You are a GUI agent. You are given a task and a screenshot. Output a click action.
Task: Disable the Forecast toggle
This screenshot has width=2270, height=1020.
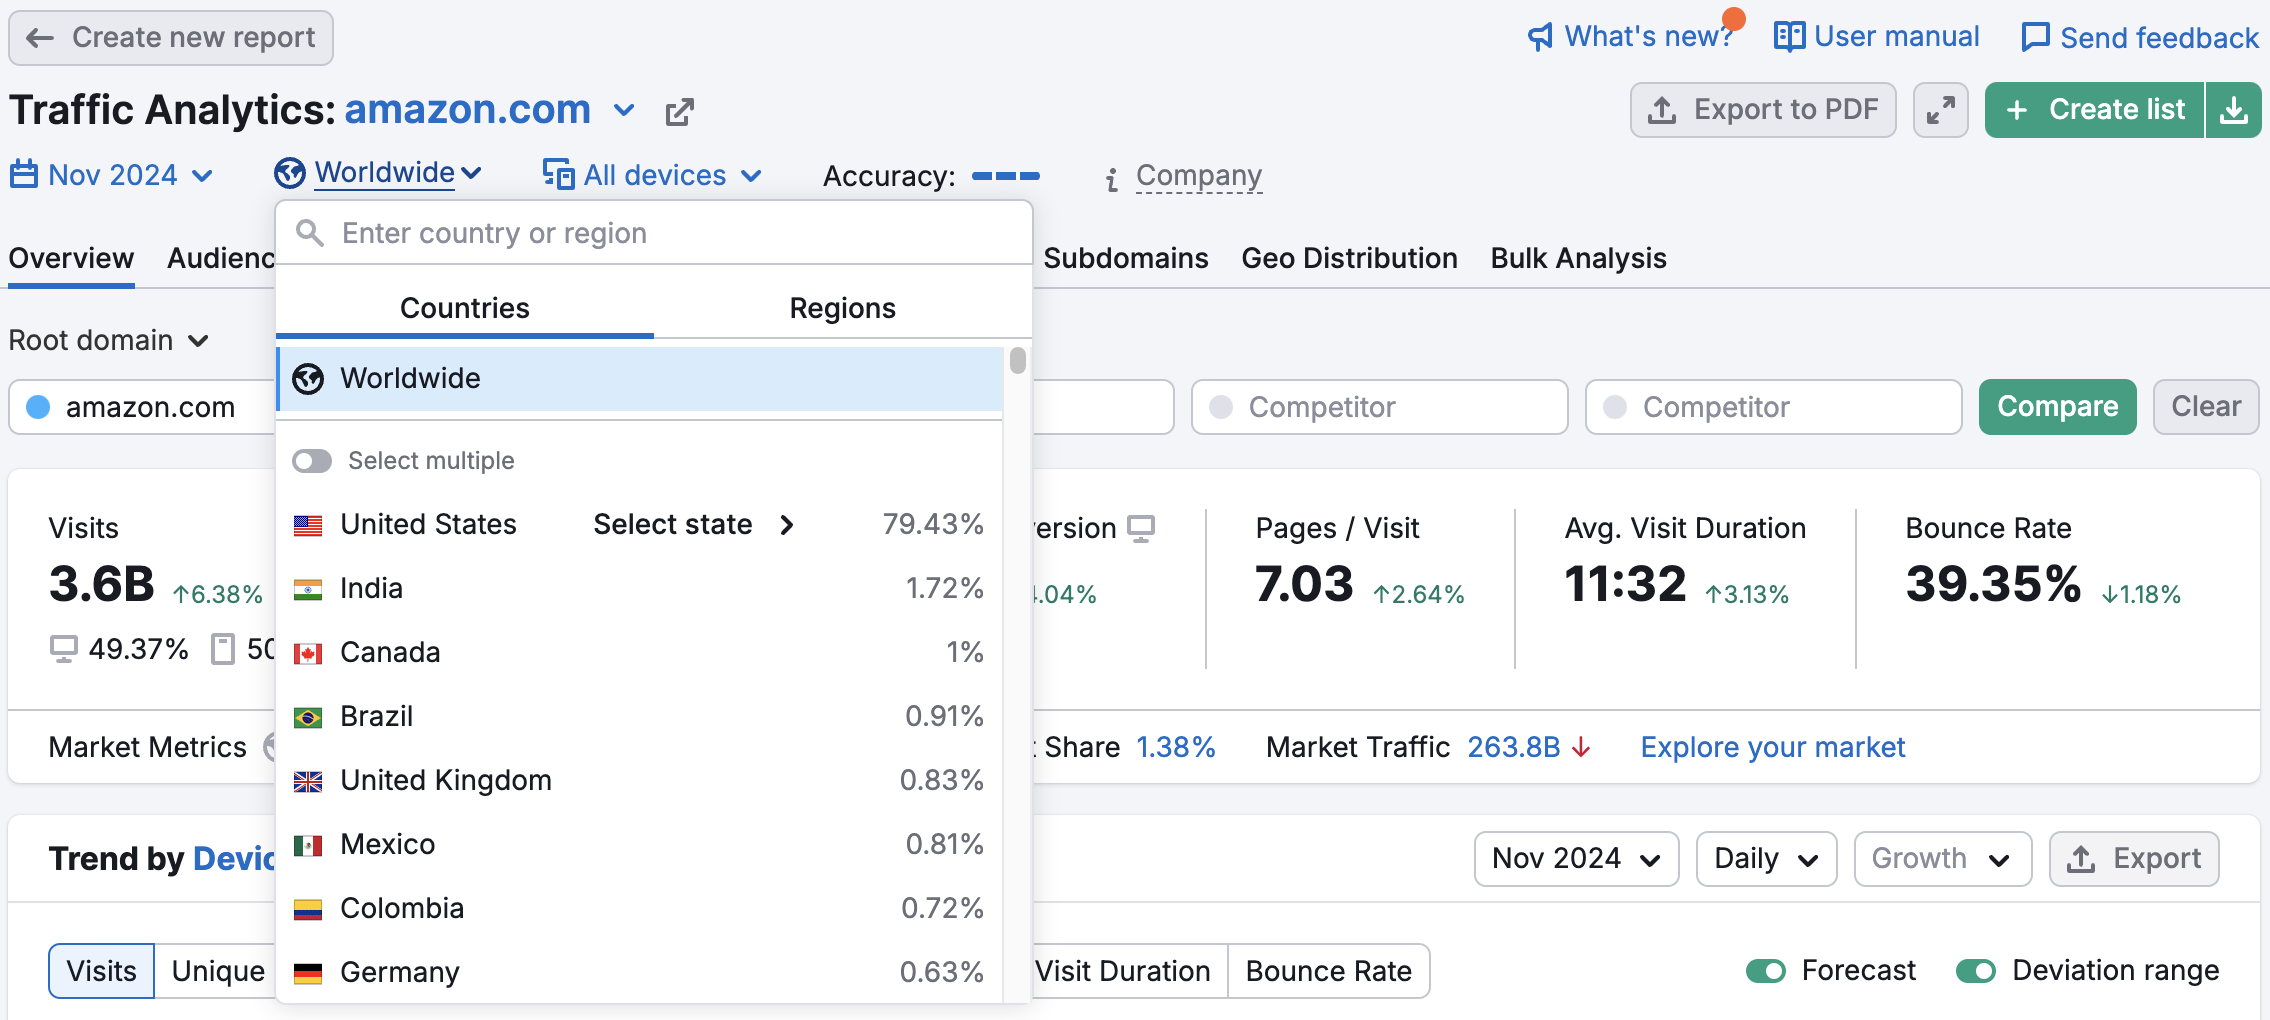(x=1766, y=971)
